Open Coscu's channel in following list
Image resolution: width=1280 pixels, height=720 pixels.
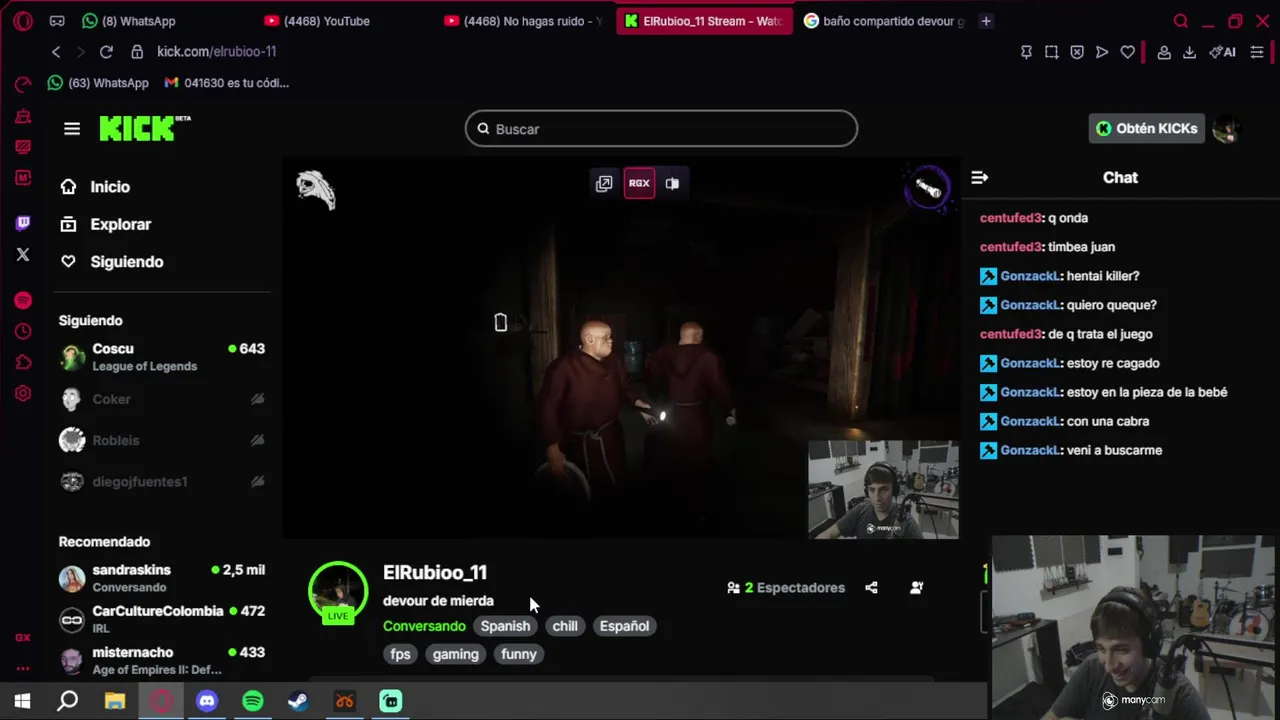point(162,357)
